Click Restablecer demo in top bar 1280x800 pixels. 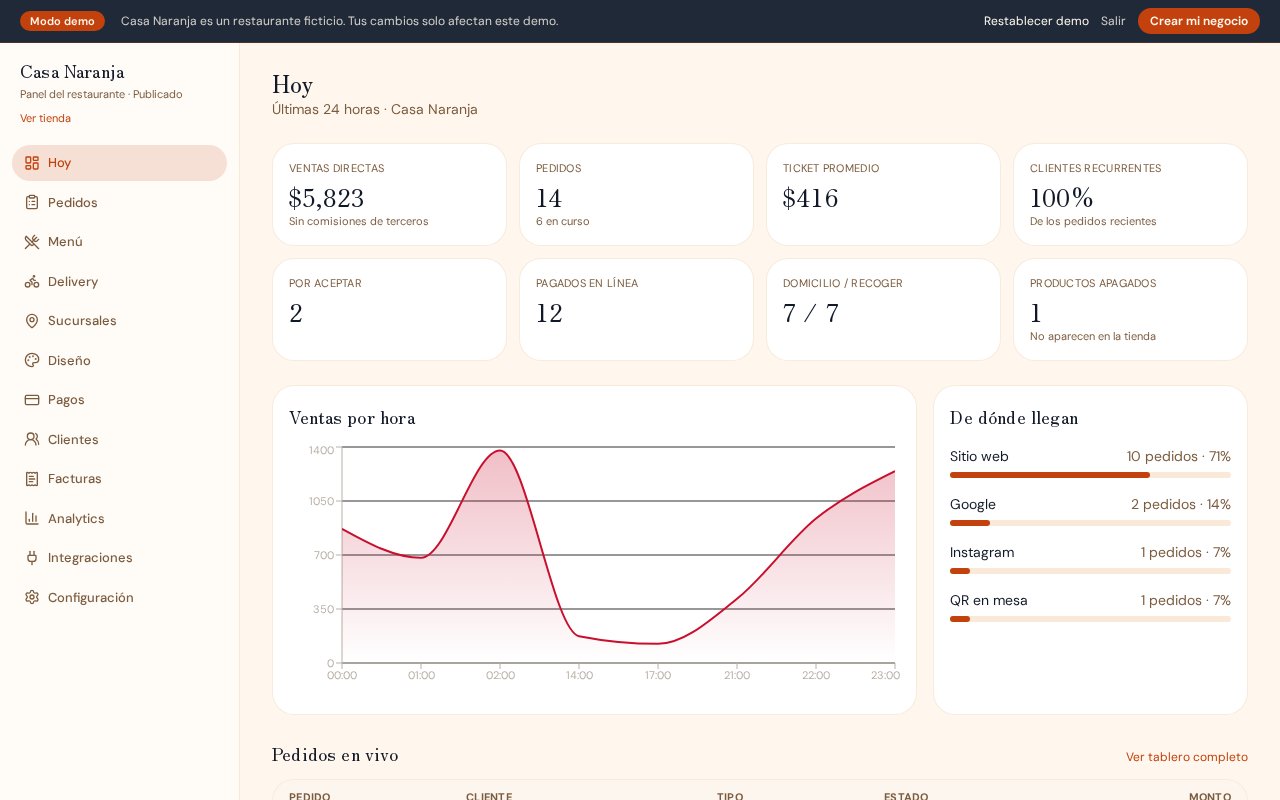click(1036, 21)
